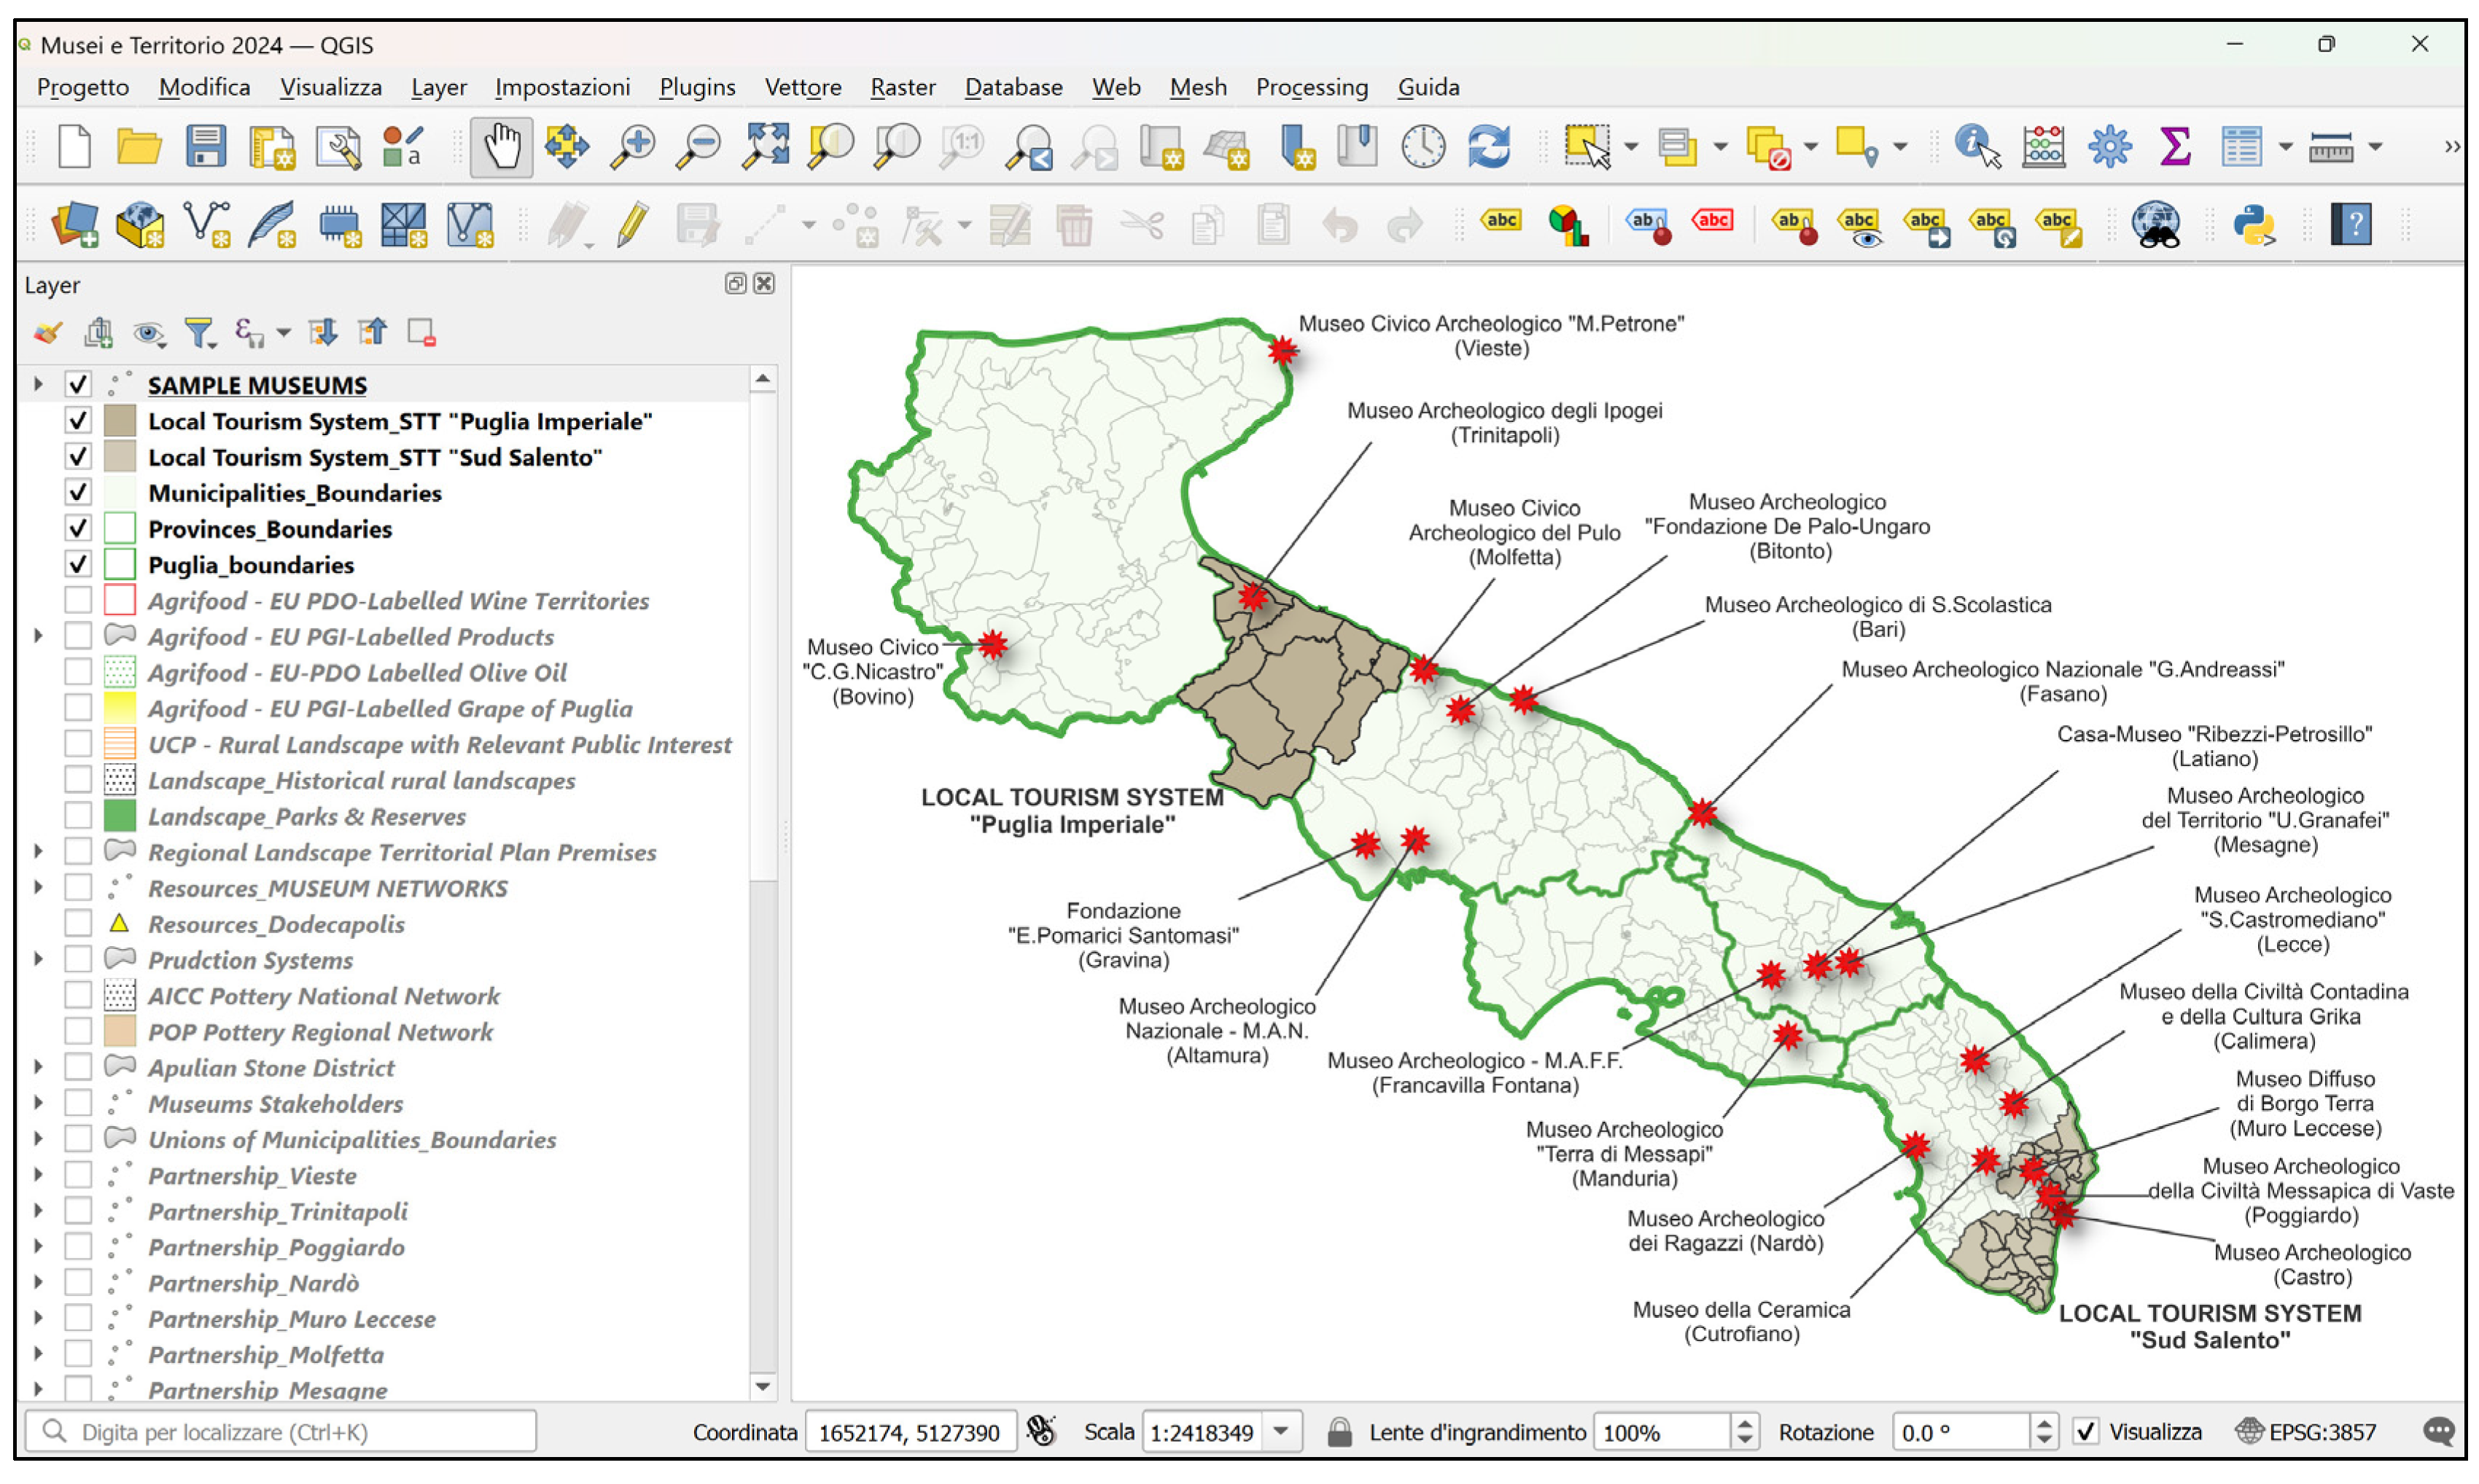2479x1484 pixels.
Task: Click Puglia Imperiale layer color swatch
Action: 120,421
